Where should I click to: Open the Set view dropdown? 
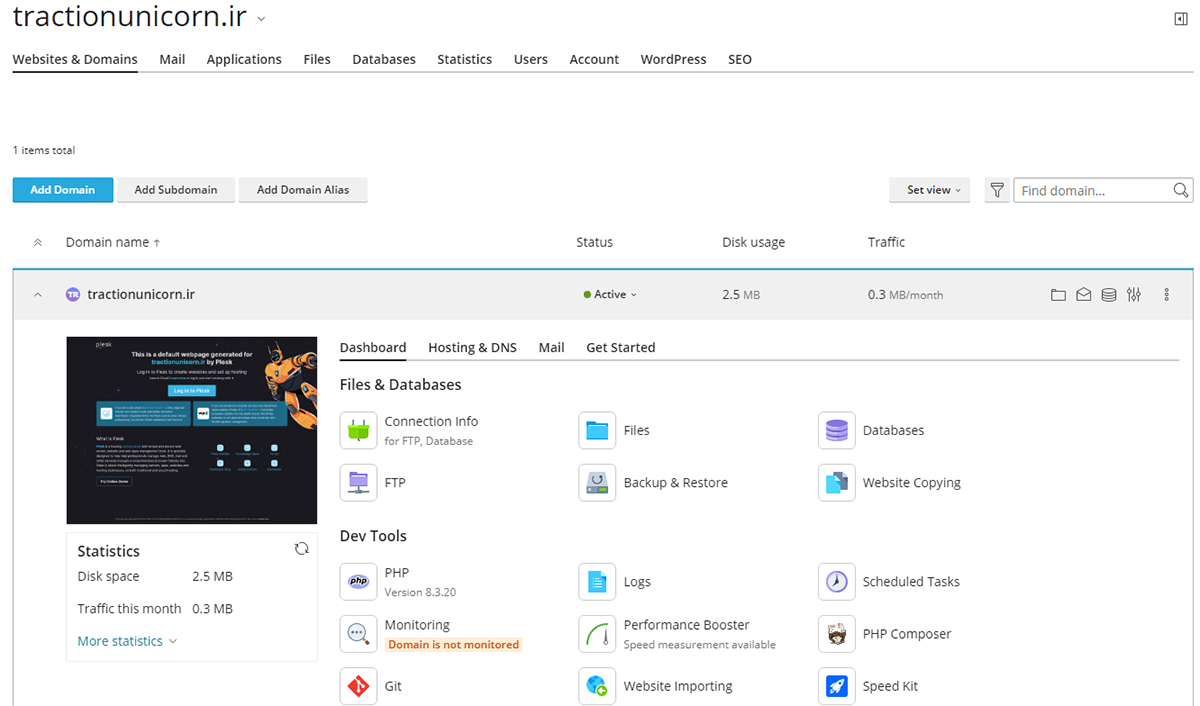click(x=930, y=190)
